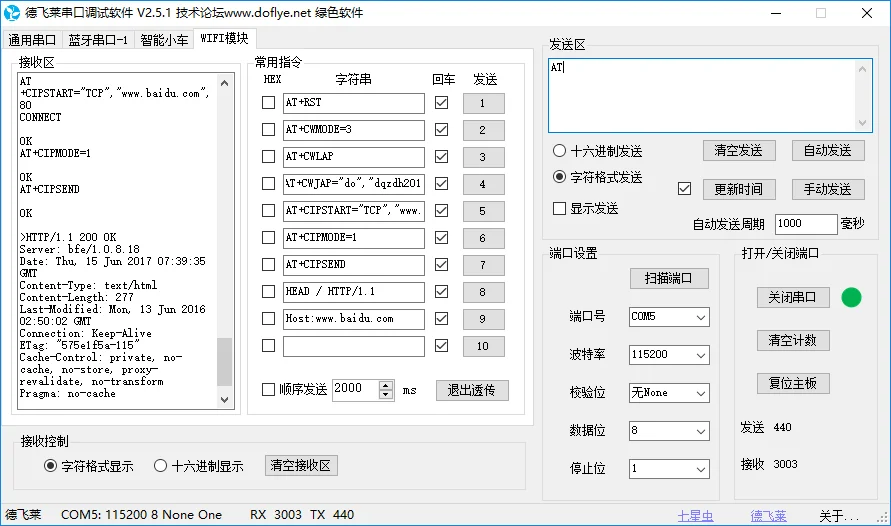The image size is (891, 526).
Task: Send command 1 AT+RST
Action: [x=483, y=103]
